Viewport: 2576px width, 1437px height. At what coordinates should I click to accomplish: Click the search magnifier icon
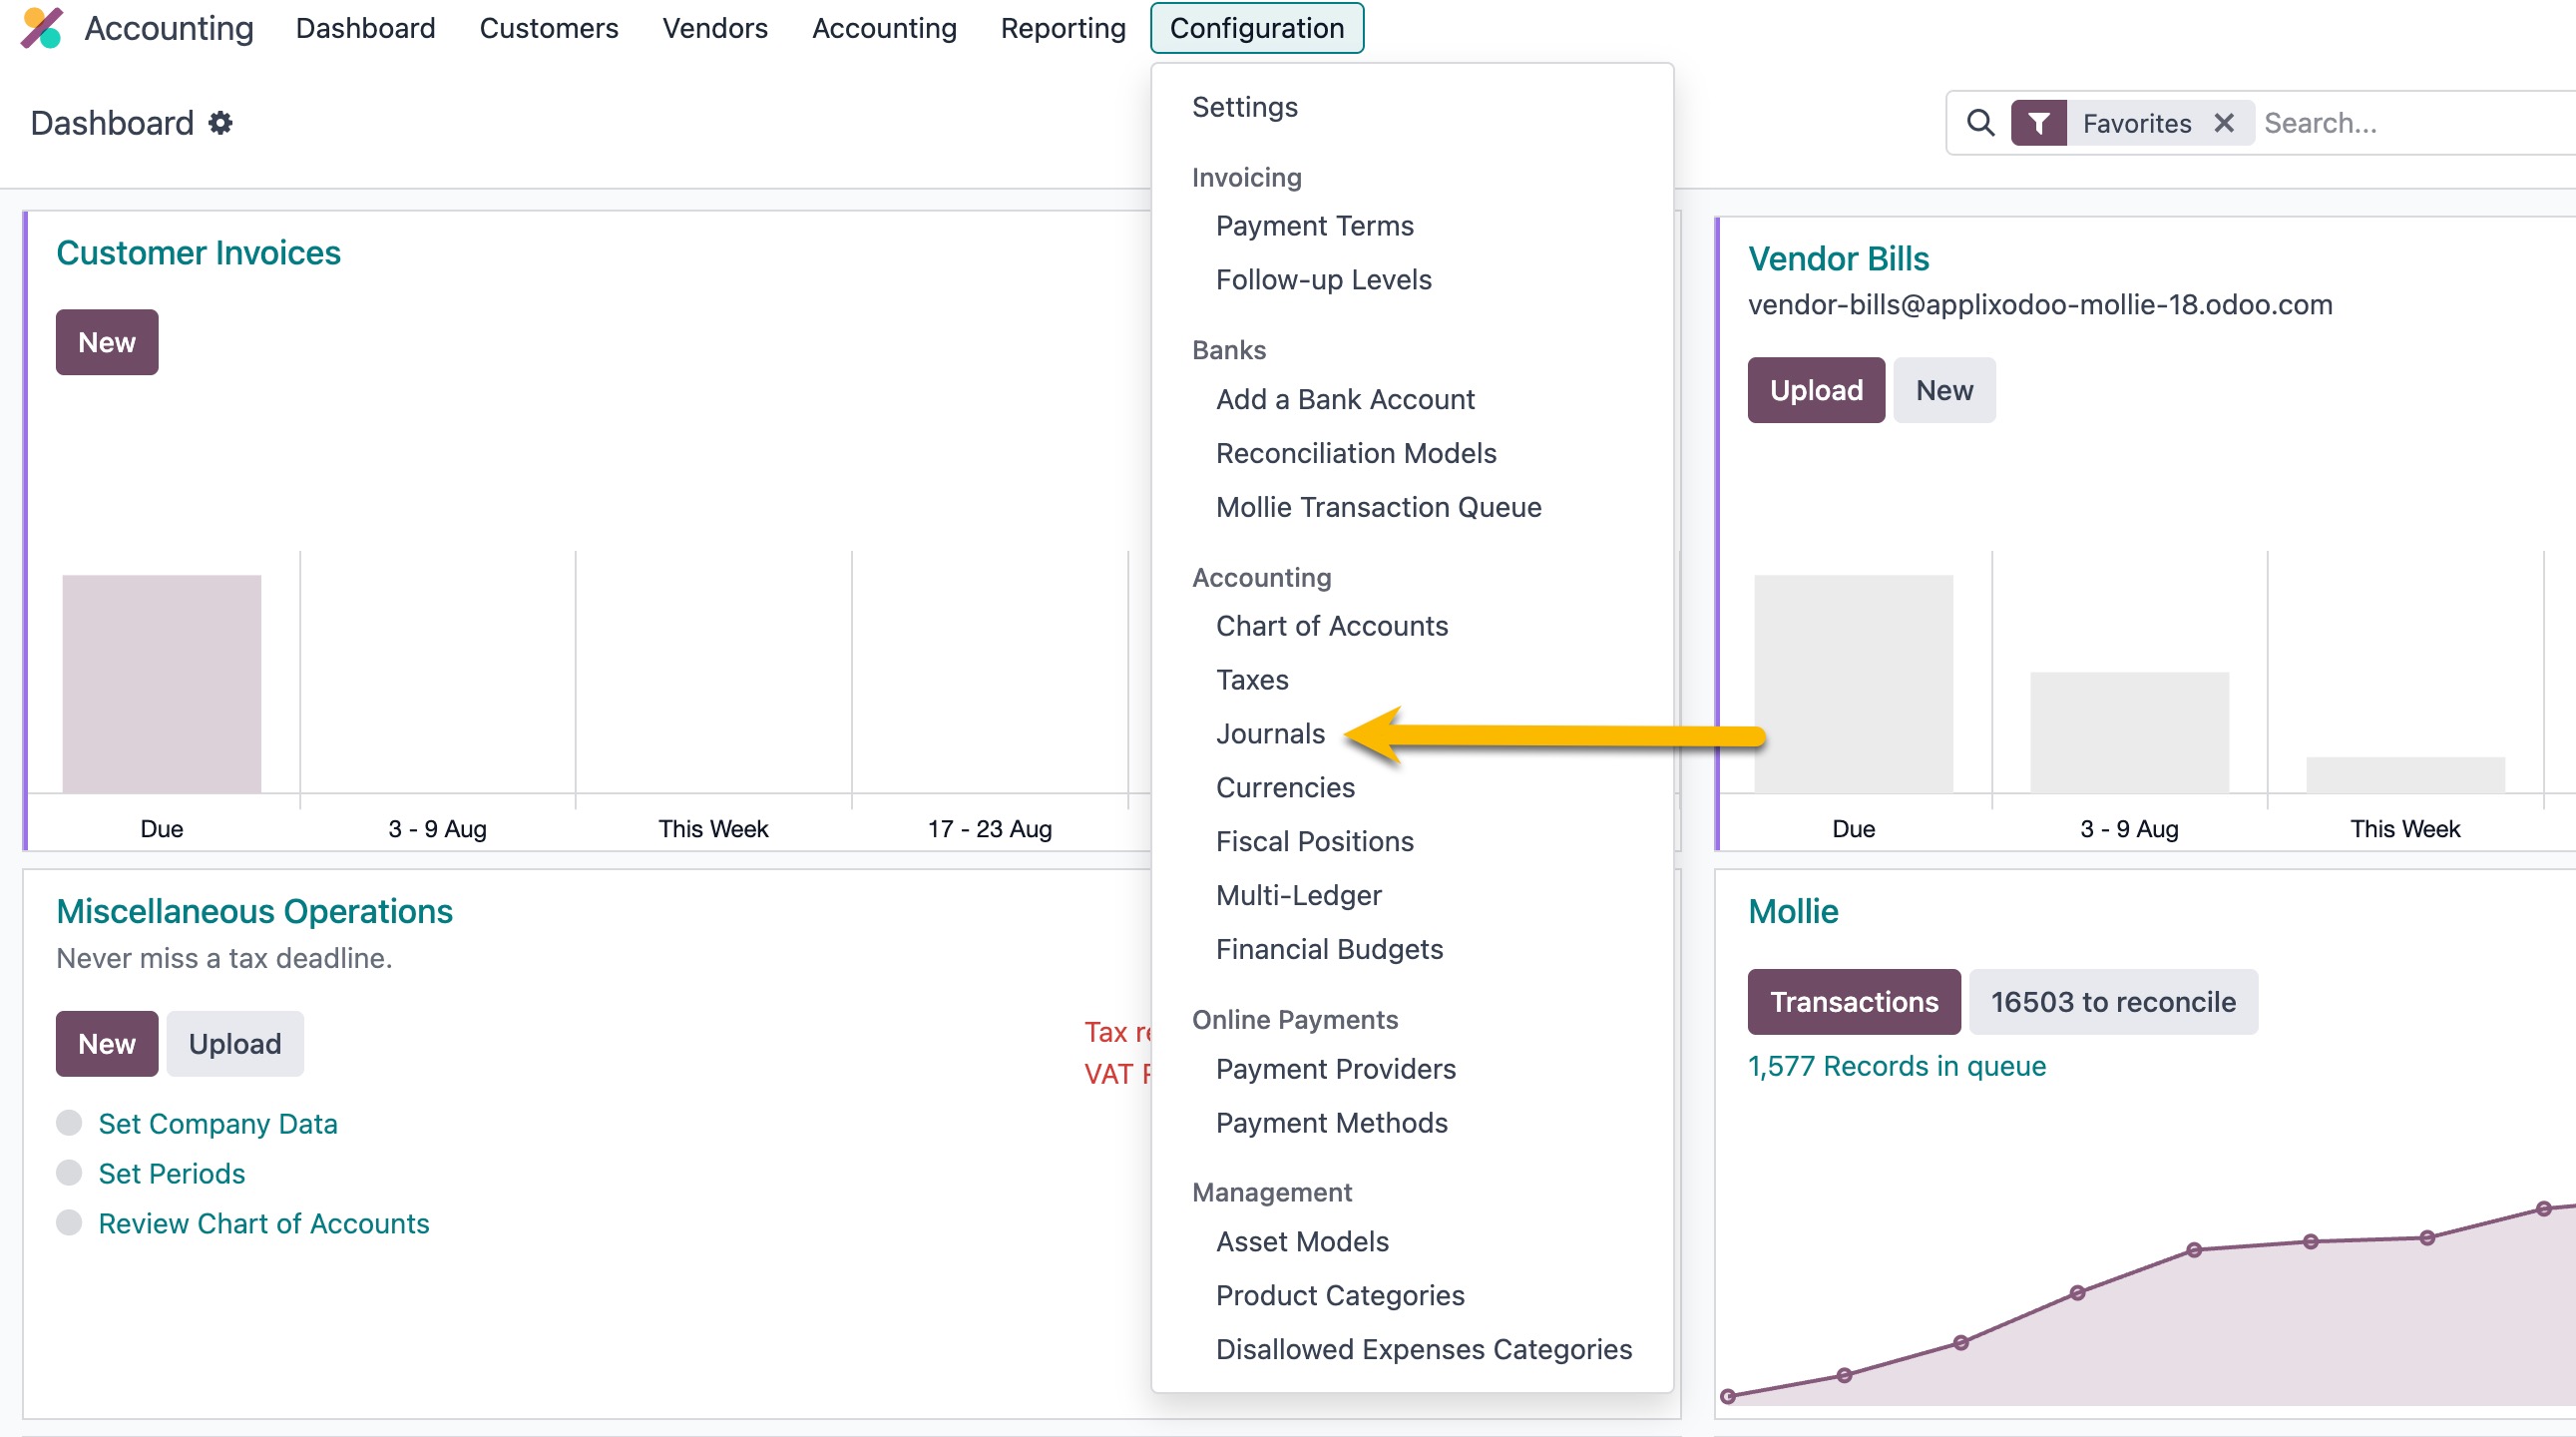click(x=1979, y=123)
